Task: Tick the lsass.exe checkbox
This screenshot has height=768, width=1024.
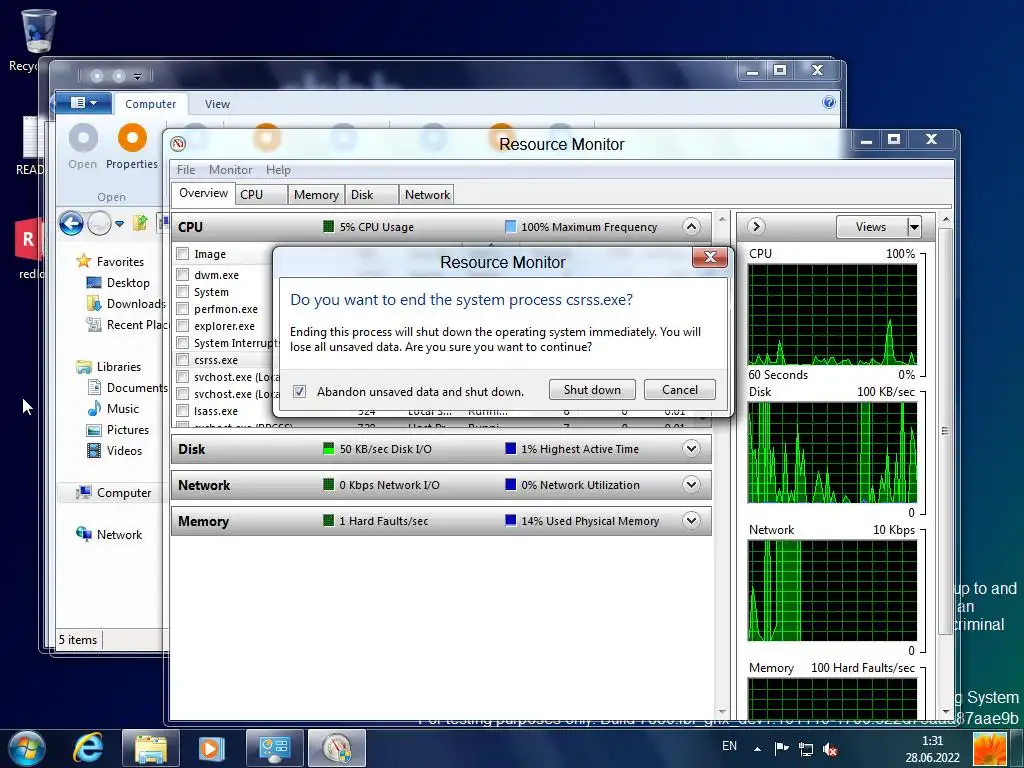Action: point(183,411)
